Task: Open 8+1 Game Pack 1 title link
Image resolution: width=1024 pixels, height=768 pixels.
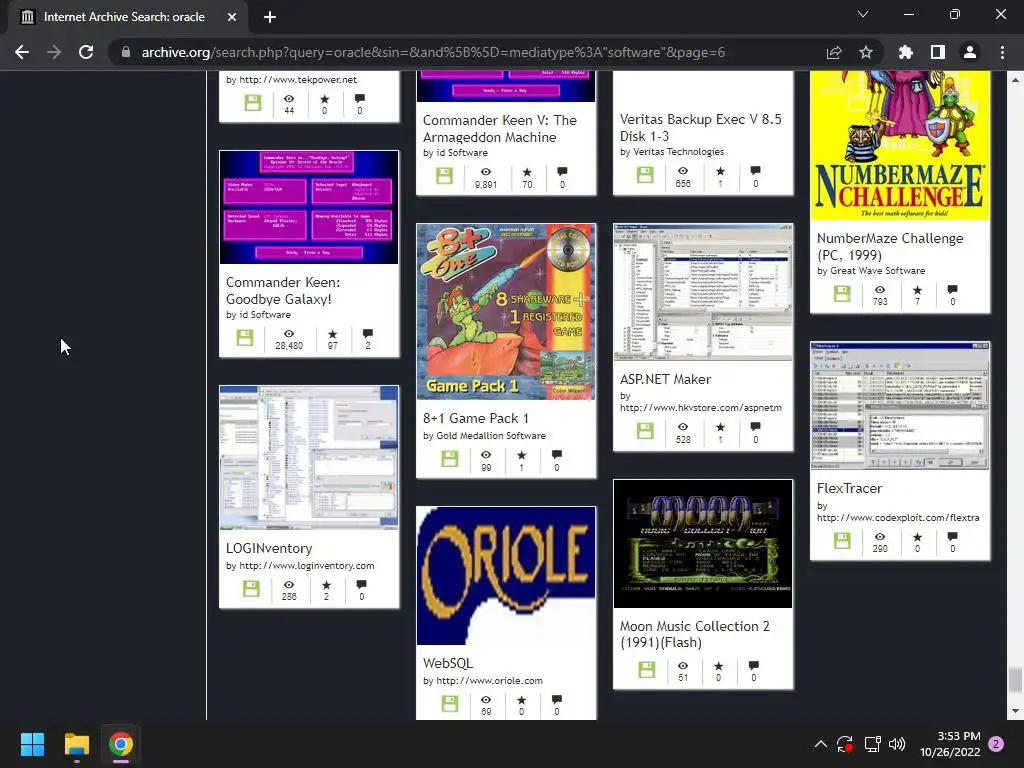Action: click(475, 418)
